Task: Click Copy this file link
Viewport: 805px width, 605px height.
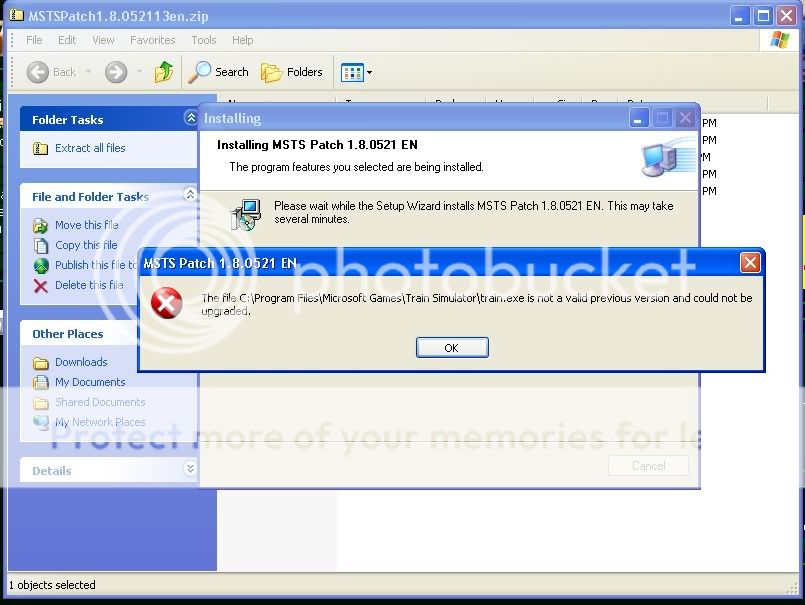Action: click(86, 245)
